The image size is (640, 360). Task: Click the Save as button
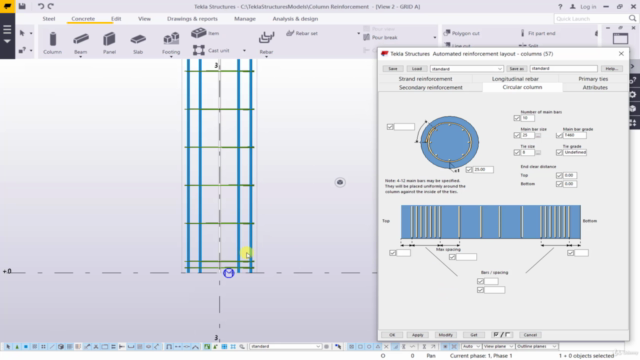516,69
